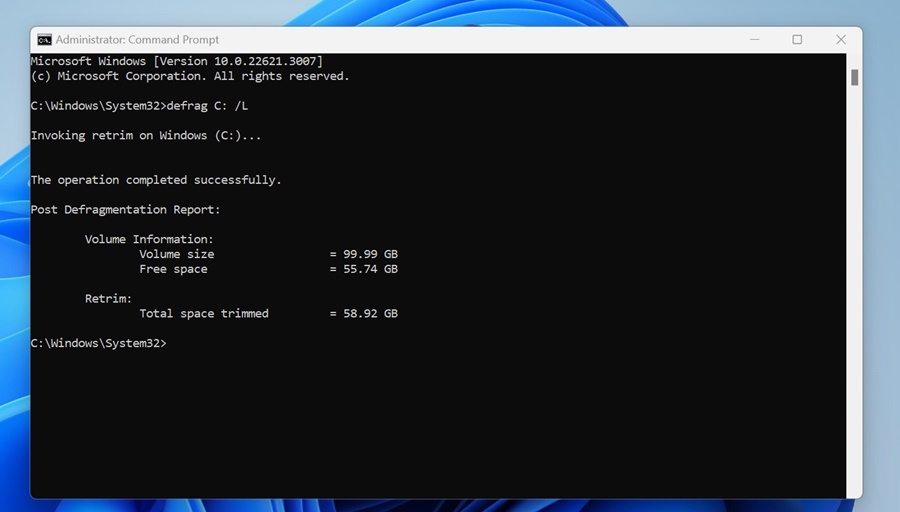
Task: Minimize the Command Prompt window
Action: [x=752, y=40]
